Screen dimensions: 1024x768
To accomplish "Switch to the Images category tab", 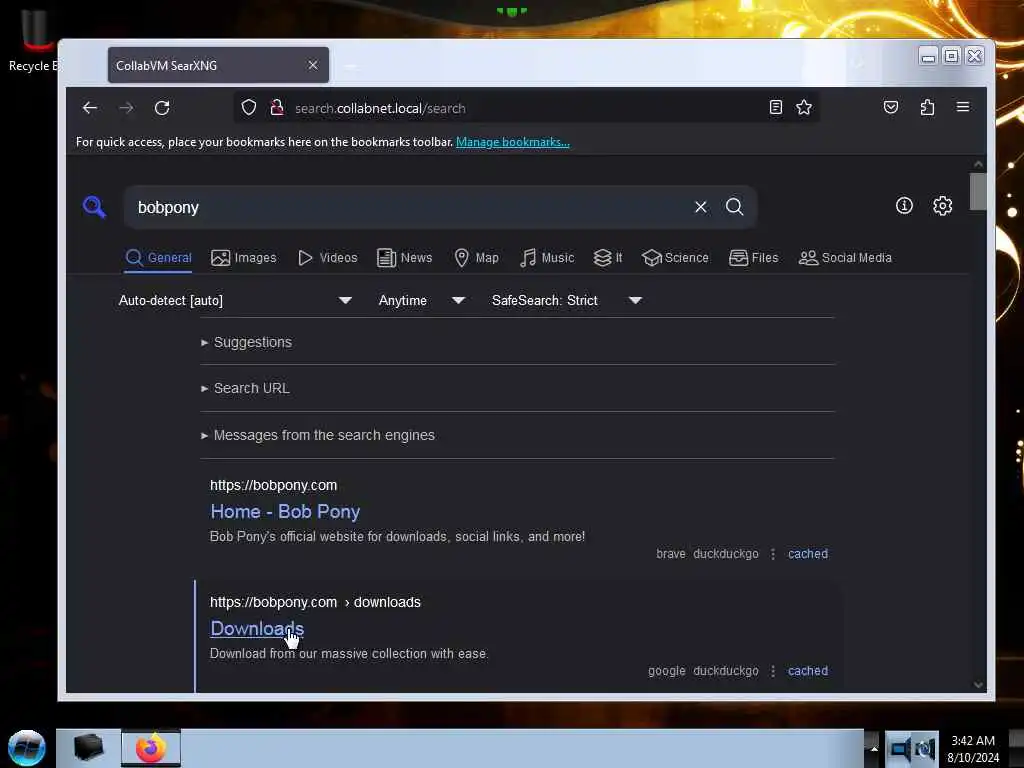I will coord(244,258).
